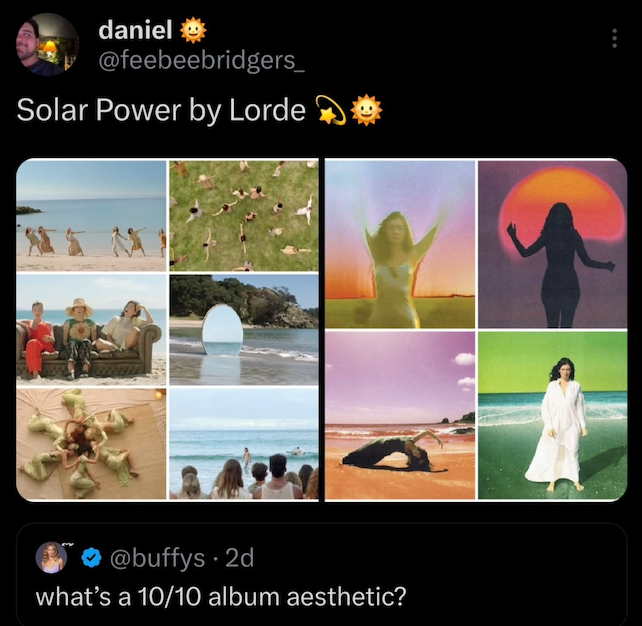
Task: Click daniel's profile avatar picture
Action: tap(47, 44)
